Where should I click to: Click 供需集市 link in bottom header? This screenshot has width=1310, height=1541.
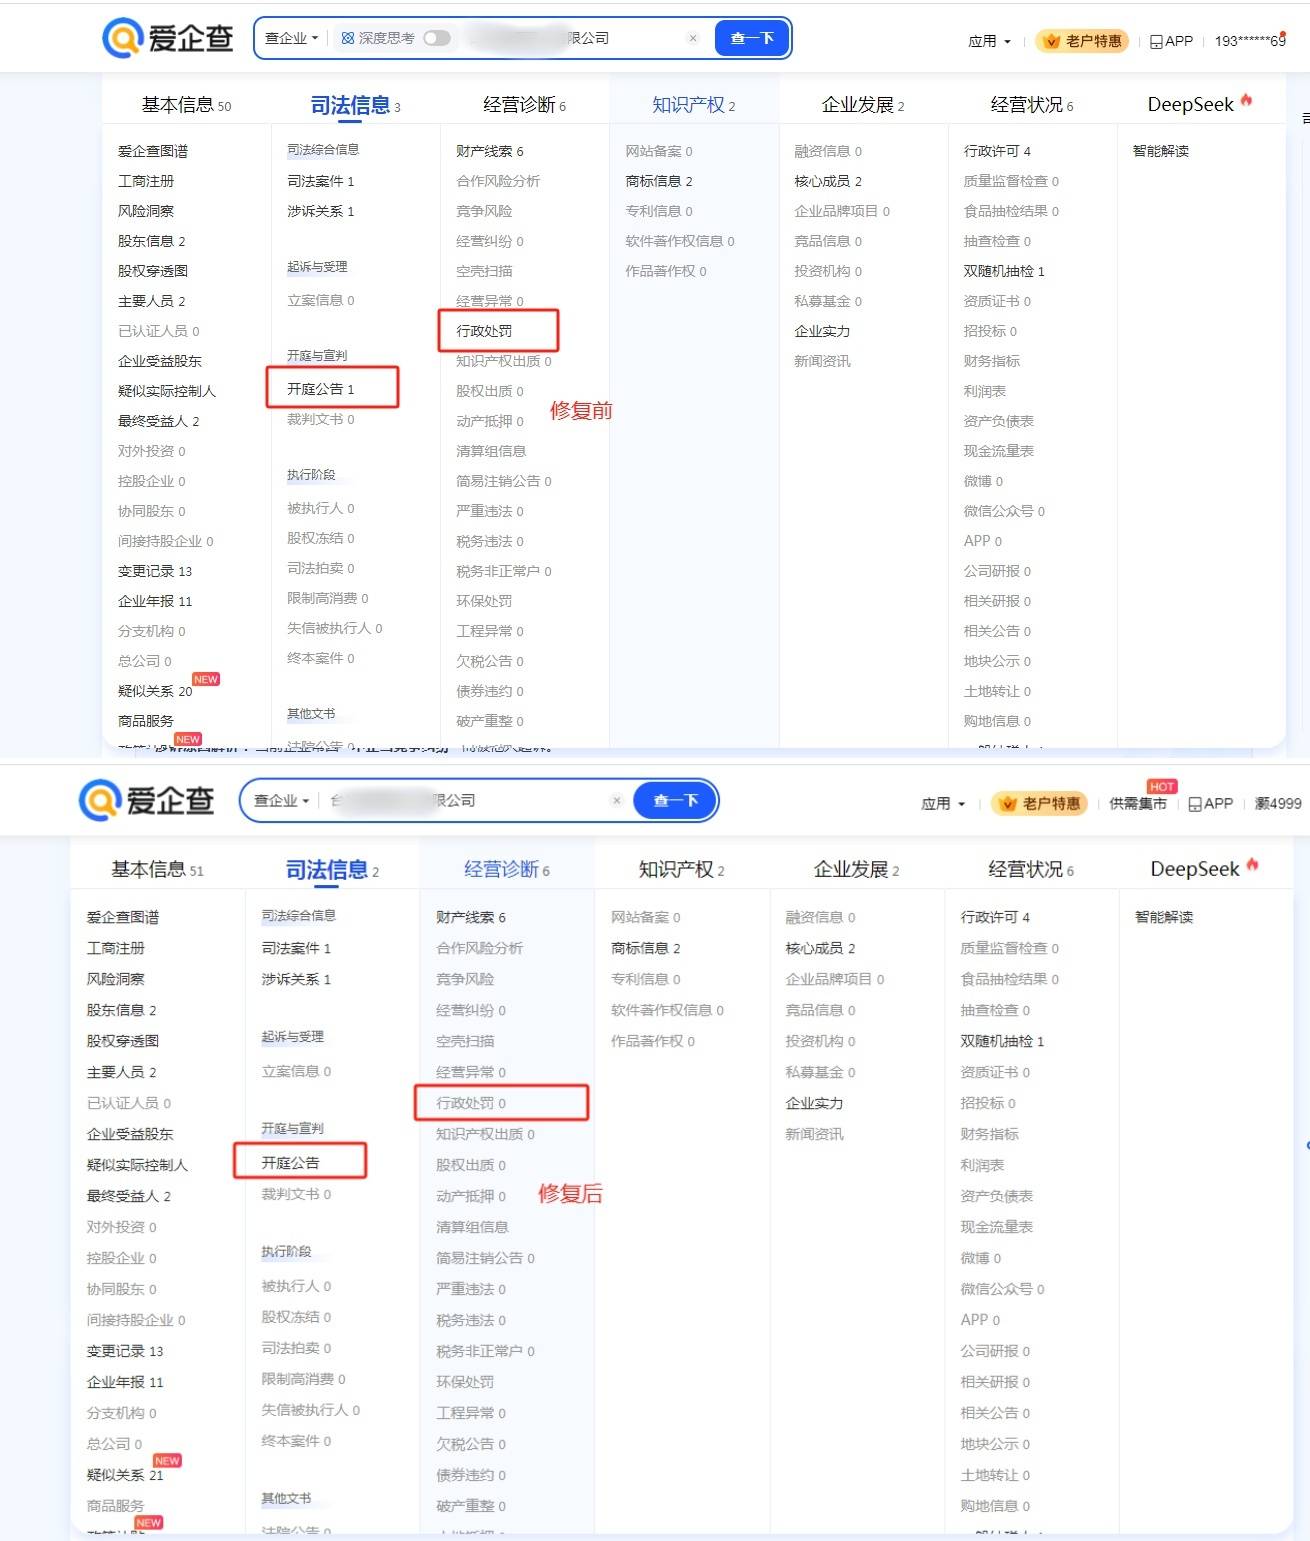[1138, 803]
